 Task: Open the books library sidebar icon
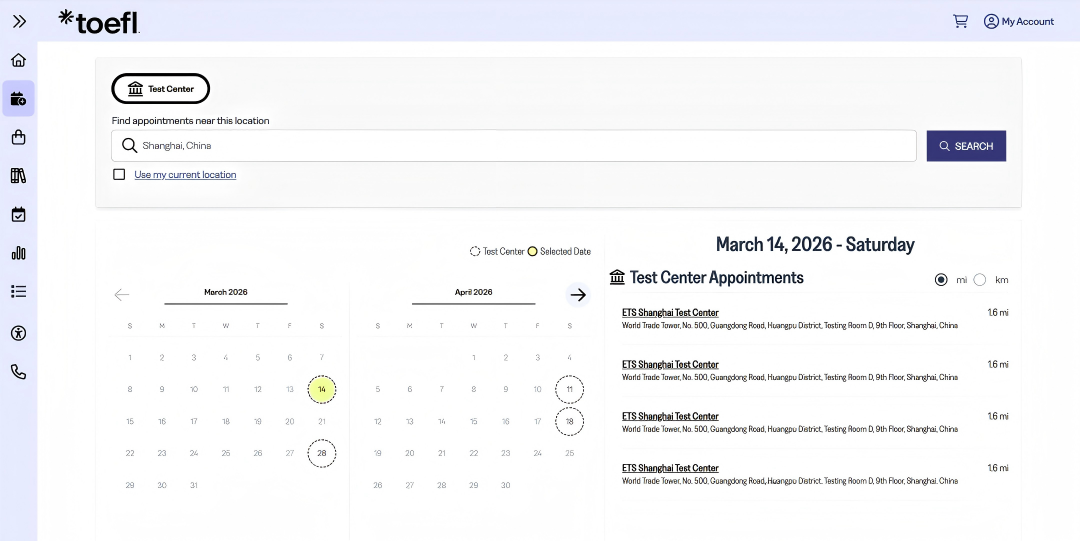click(18, 176)
